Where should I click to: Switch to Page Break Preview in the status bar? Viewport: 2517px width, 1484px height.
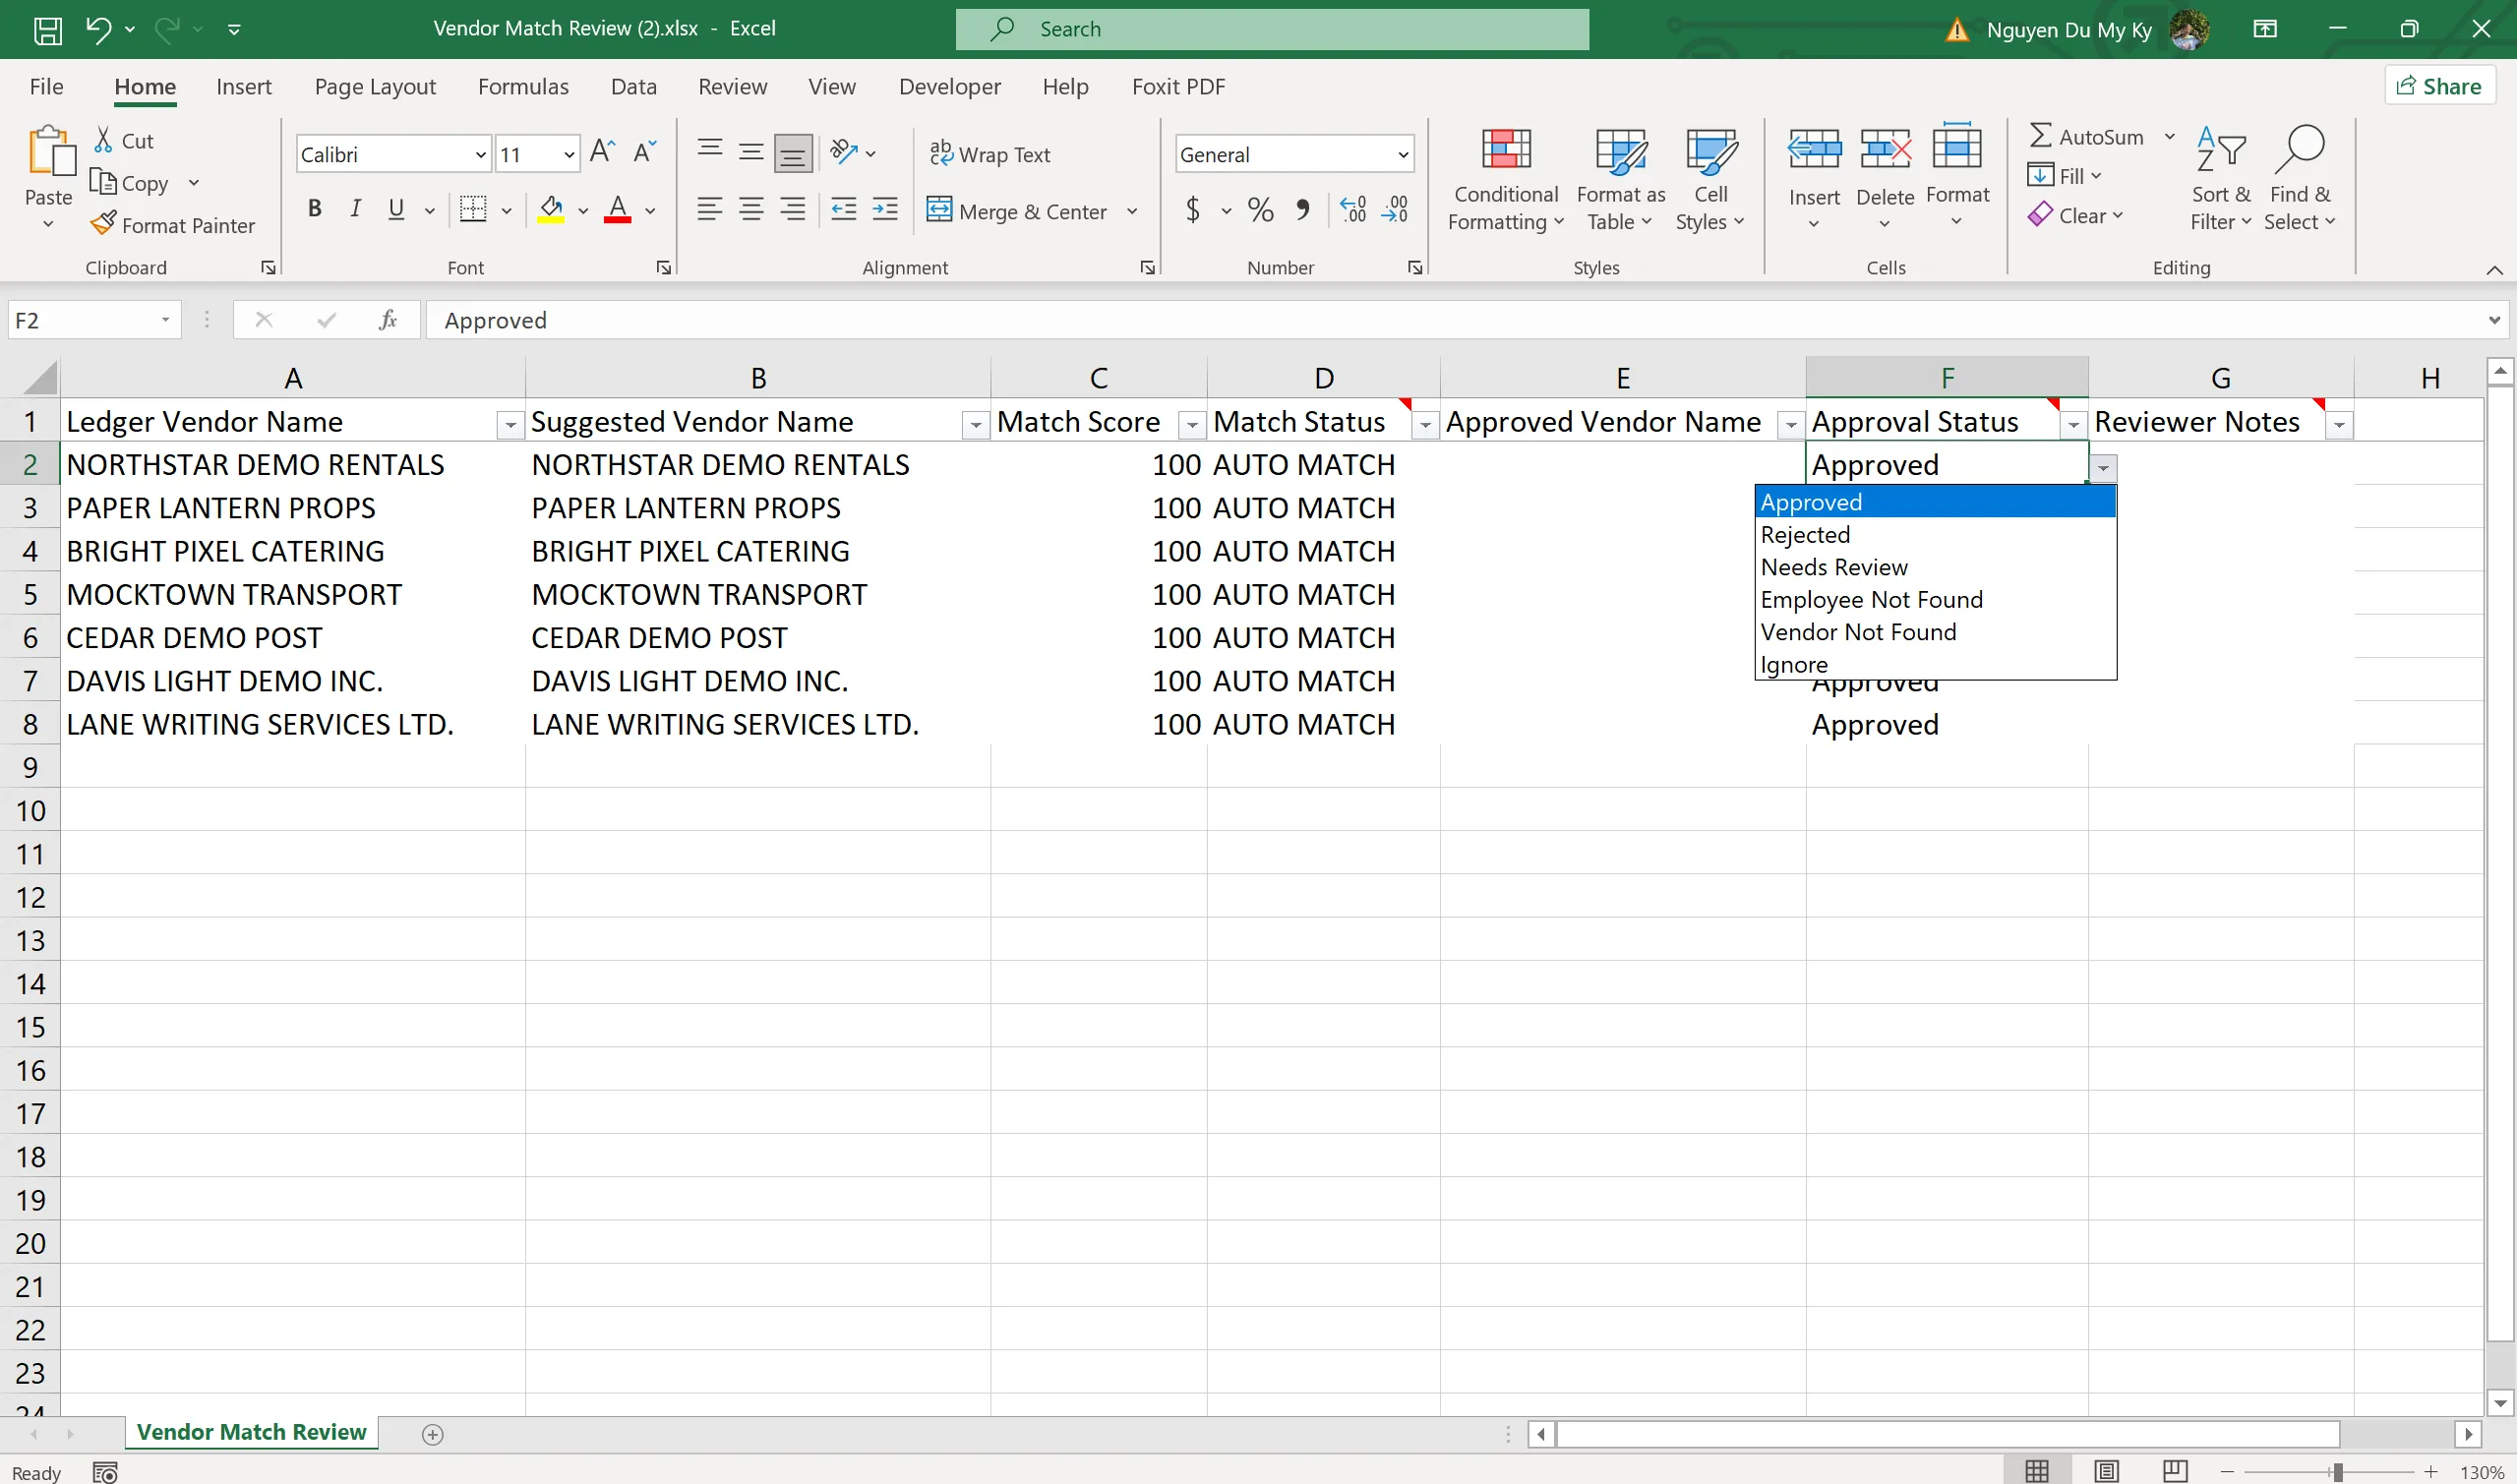(2175, 1471)
